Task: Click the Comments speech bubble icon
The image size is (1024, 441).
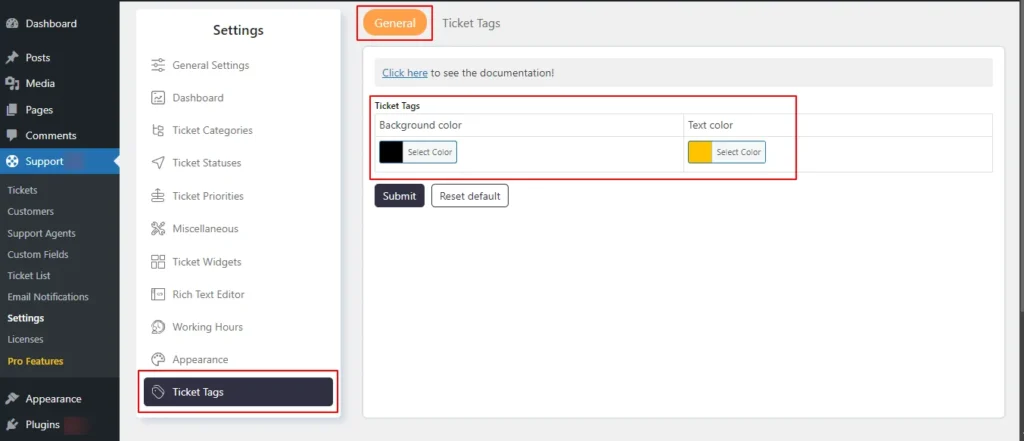Action: tap(12, 135)
